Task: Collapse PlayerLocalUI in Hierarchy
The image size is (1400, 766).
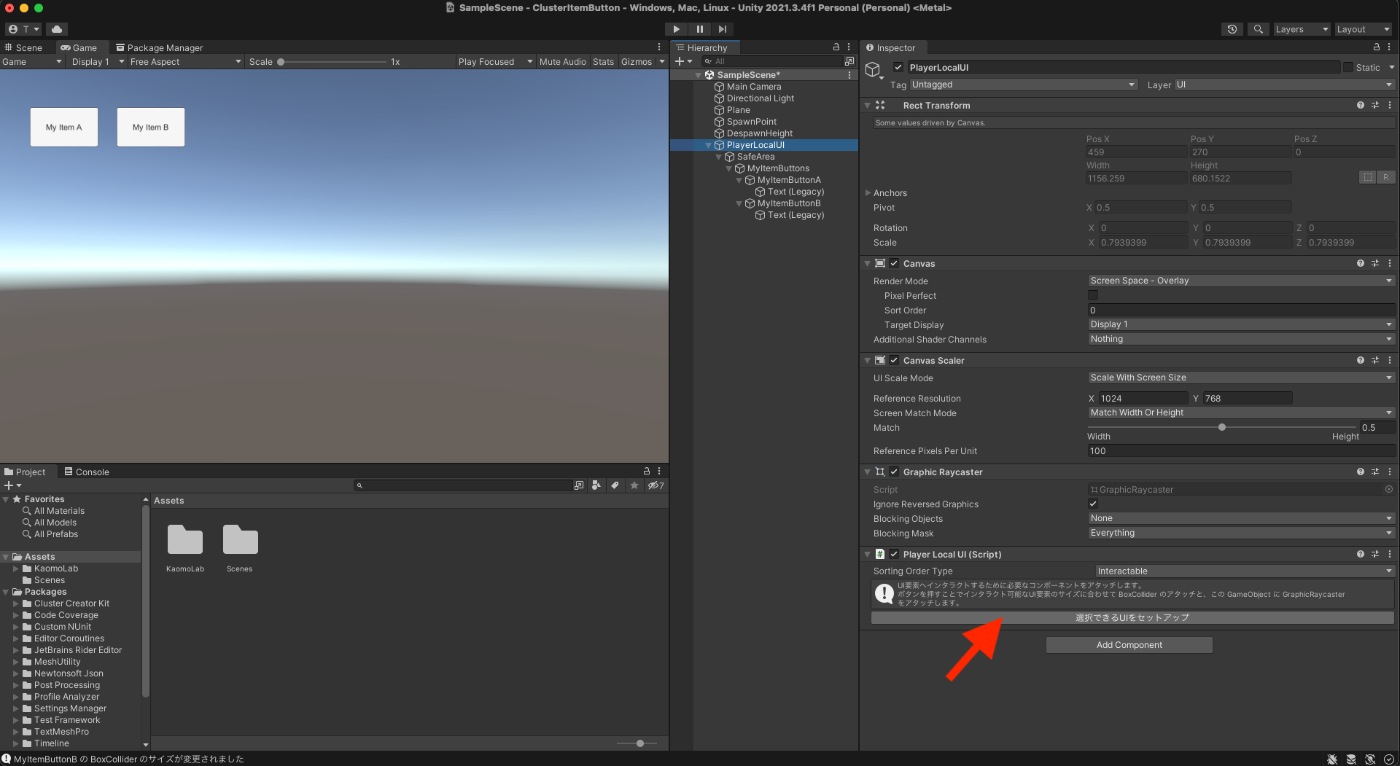Action: click(x=708, y=145)
